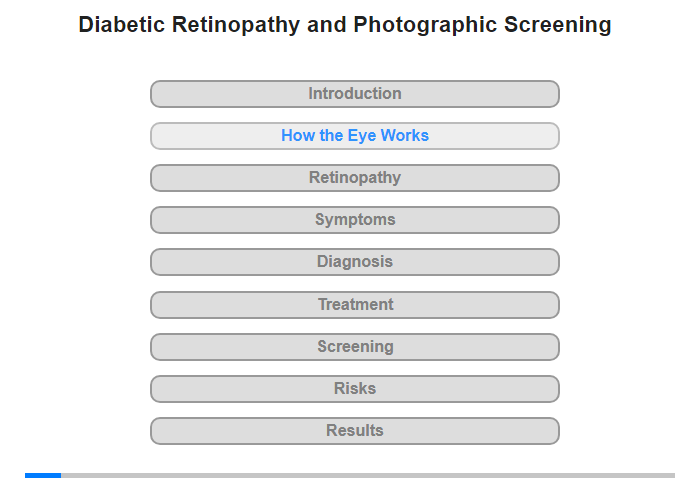Go to the Retinopathy section

click(354, 178)
